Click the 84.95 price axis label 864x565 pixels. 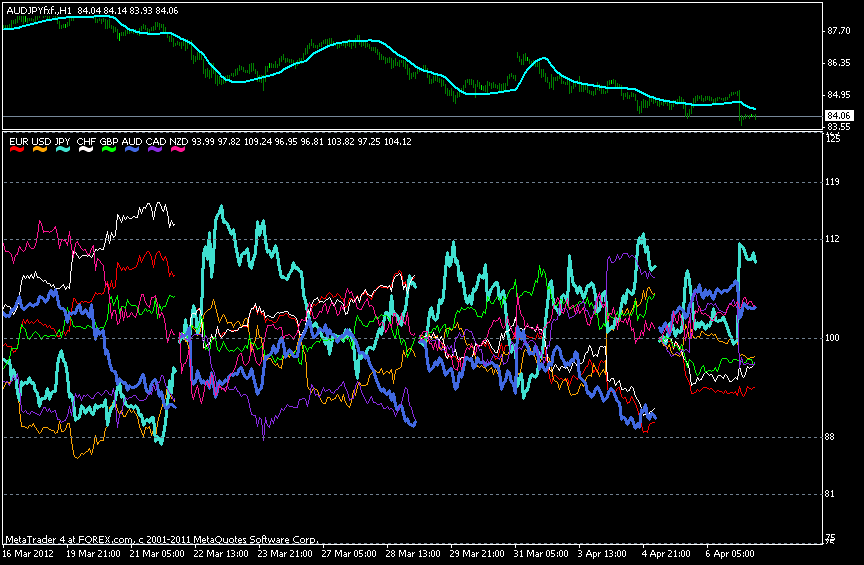(x=839, y=95)
